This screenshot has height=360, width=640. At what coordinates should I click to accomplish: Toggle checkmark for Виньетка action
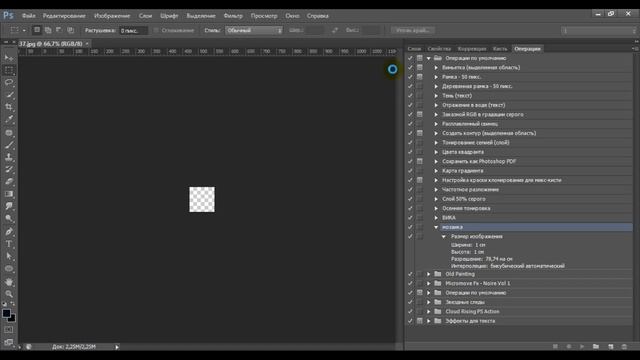point(410,68)
